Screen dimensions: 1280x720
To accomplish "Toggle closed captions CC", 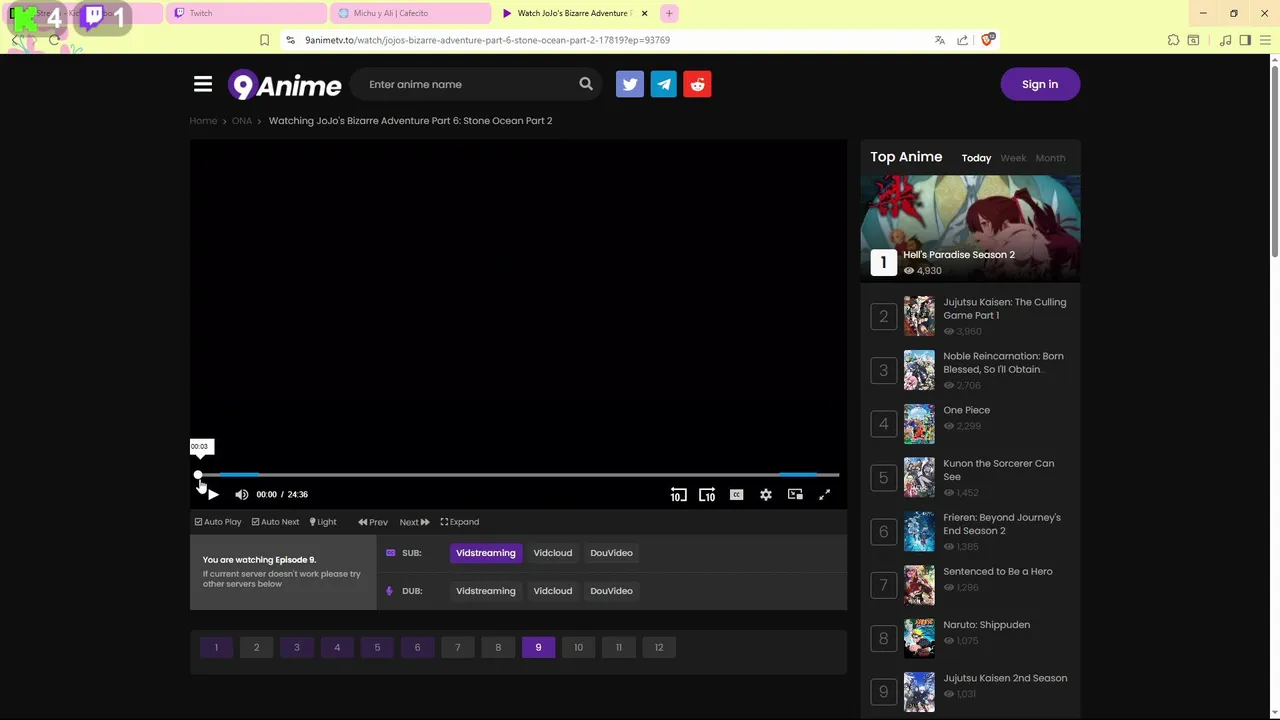I will click(x=737, y=494).
